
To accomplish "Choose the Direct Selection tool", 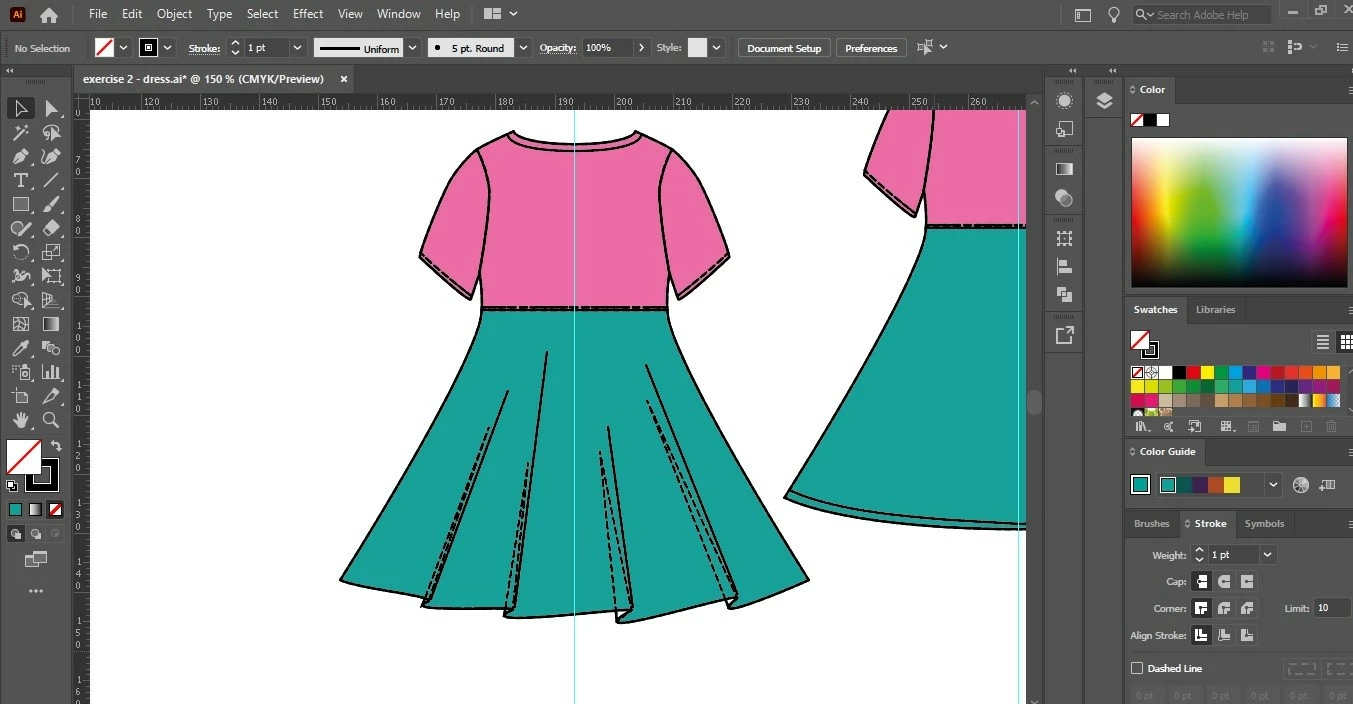I will pyautogui.click(x=51, y=108).
